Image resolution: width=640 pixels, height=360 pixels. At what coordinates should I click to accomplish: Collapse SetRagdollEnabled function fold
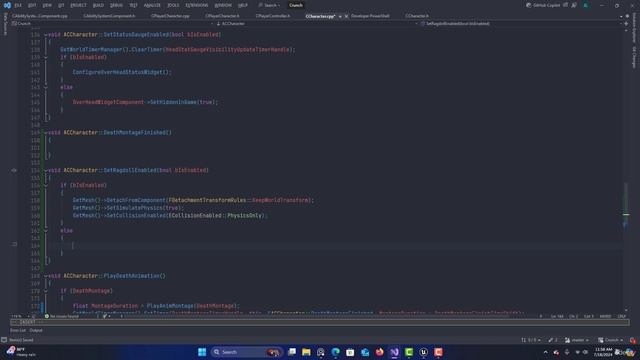46,170
